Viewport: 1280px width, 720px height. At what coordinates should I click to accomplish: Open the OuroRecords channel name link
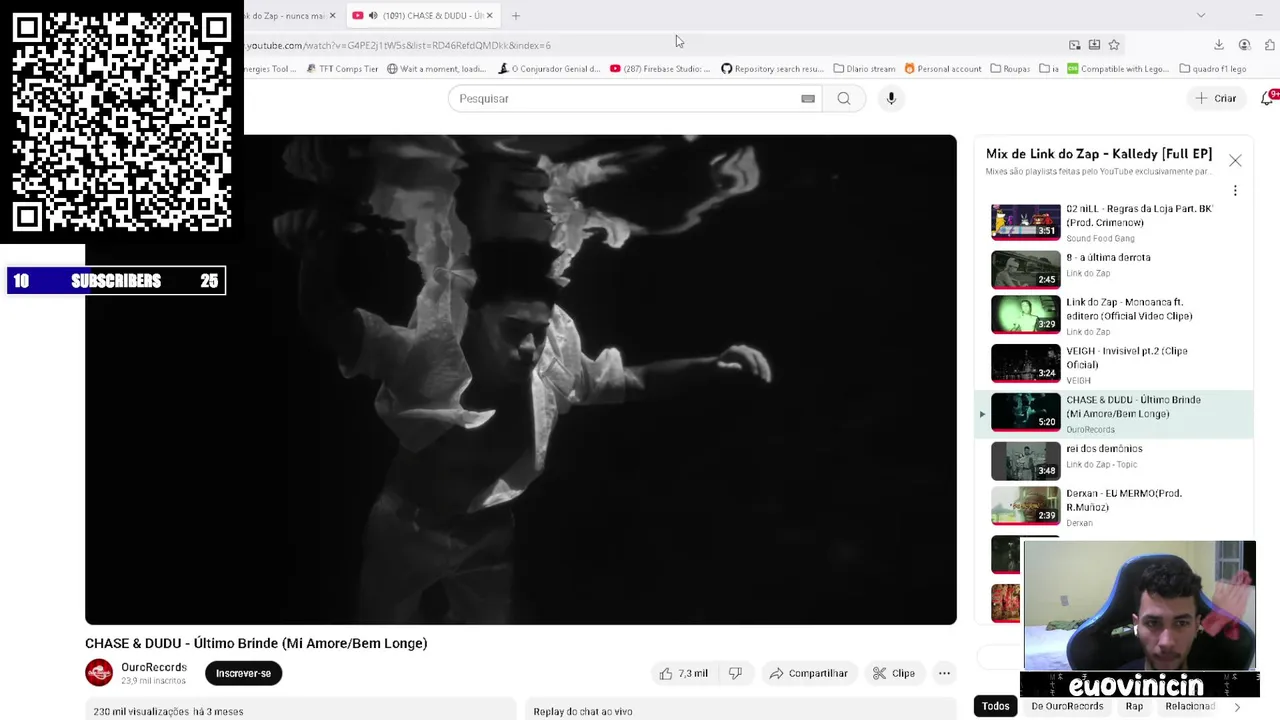[x=154, y=667]
